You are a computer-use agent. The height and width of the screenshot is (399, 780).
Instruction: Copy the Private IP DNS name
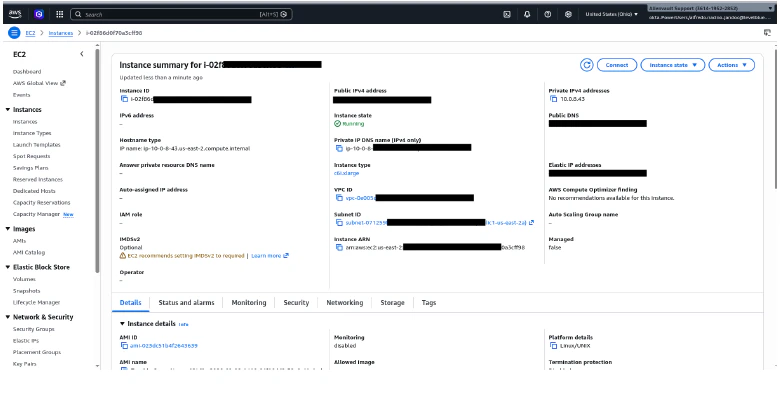point(339,148)
